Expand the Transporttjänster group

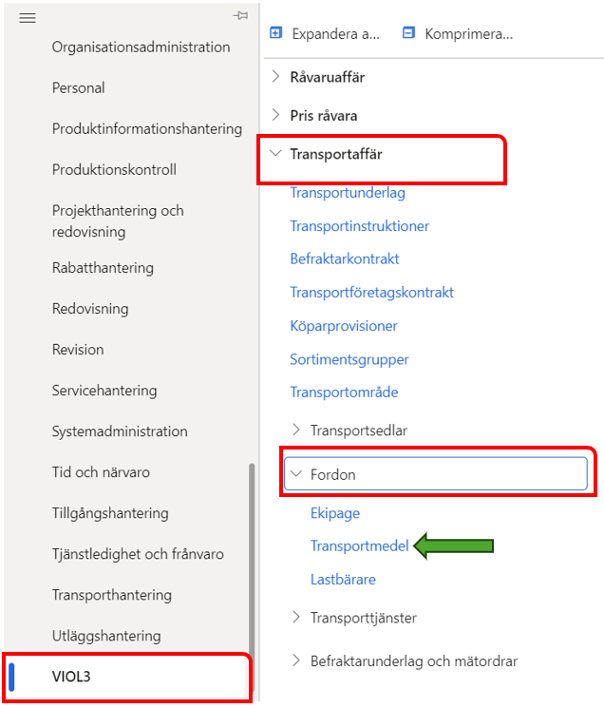click(x=296, y=617)
